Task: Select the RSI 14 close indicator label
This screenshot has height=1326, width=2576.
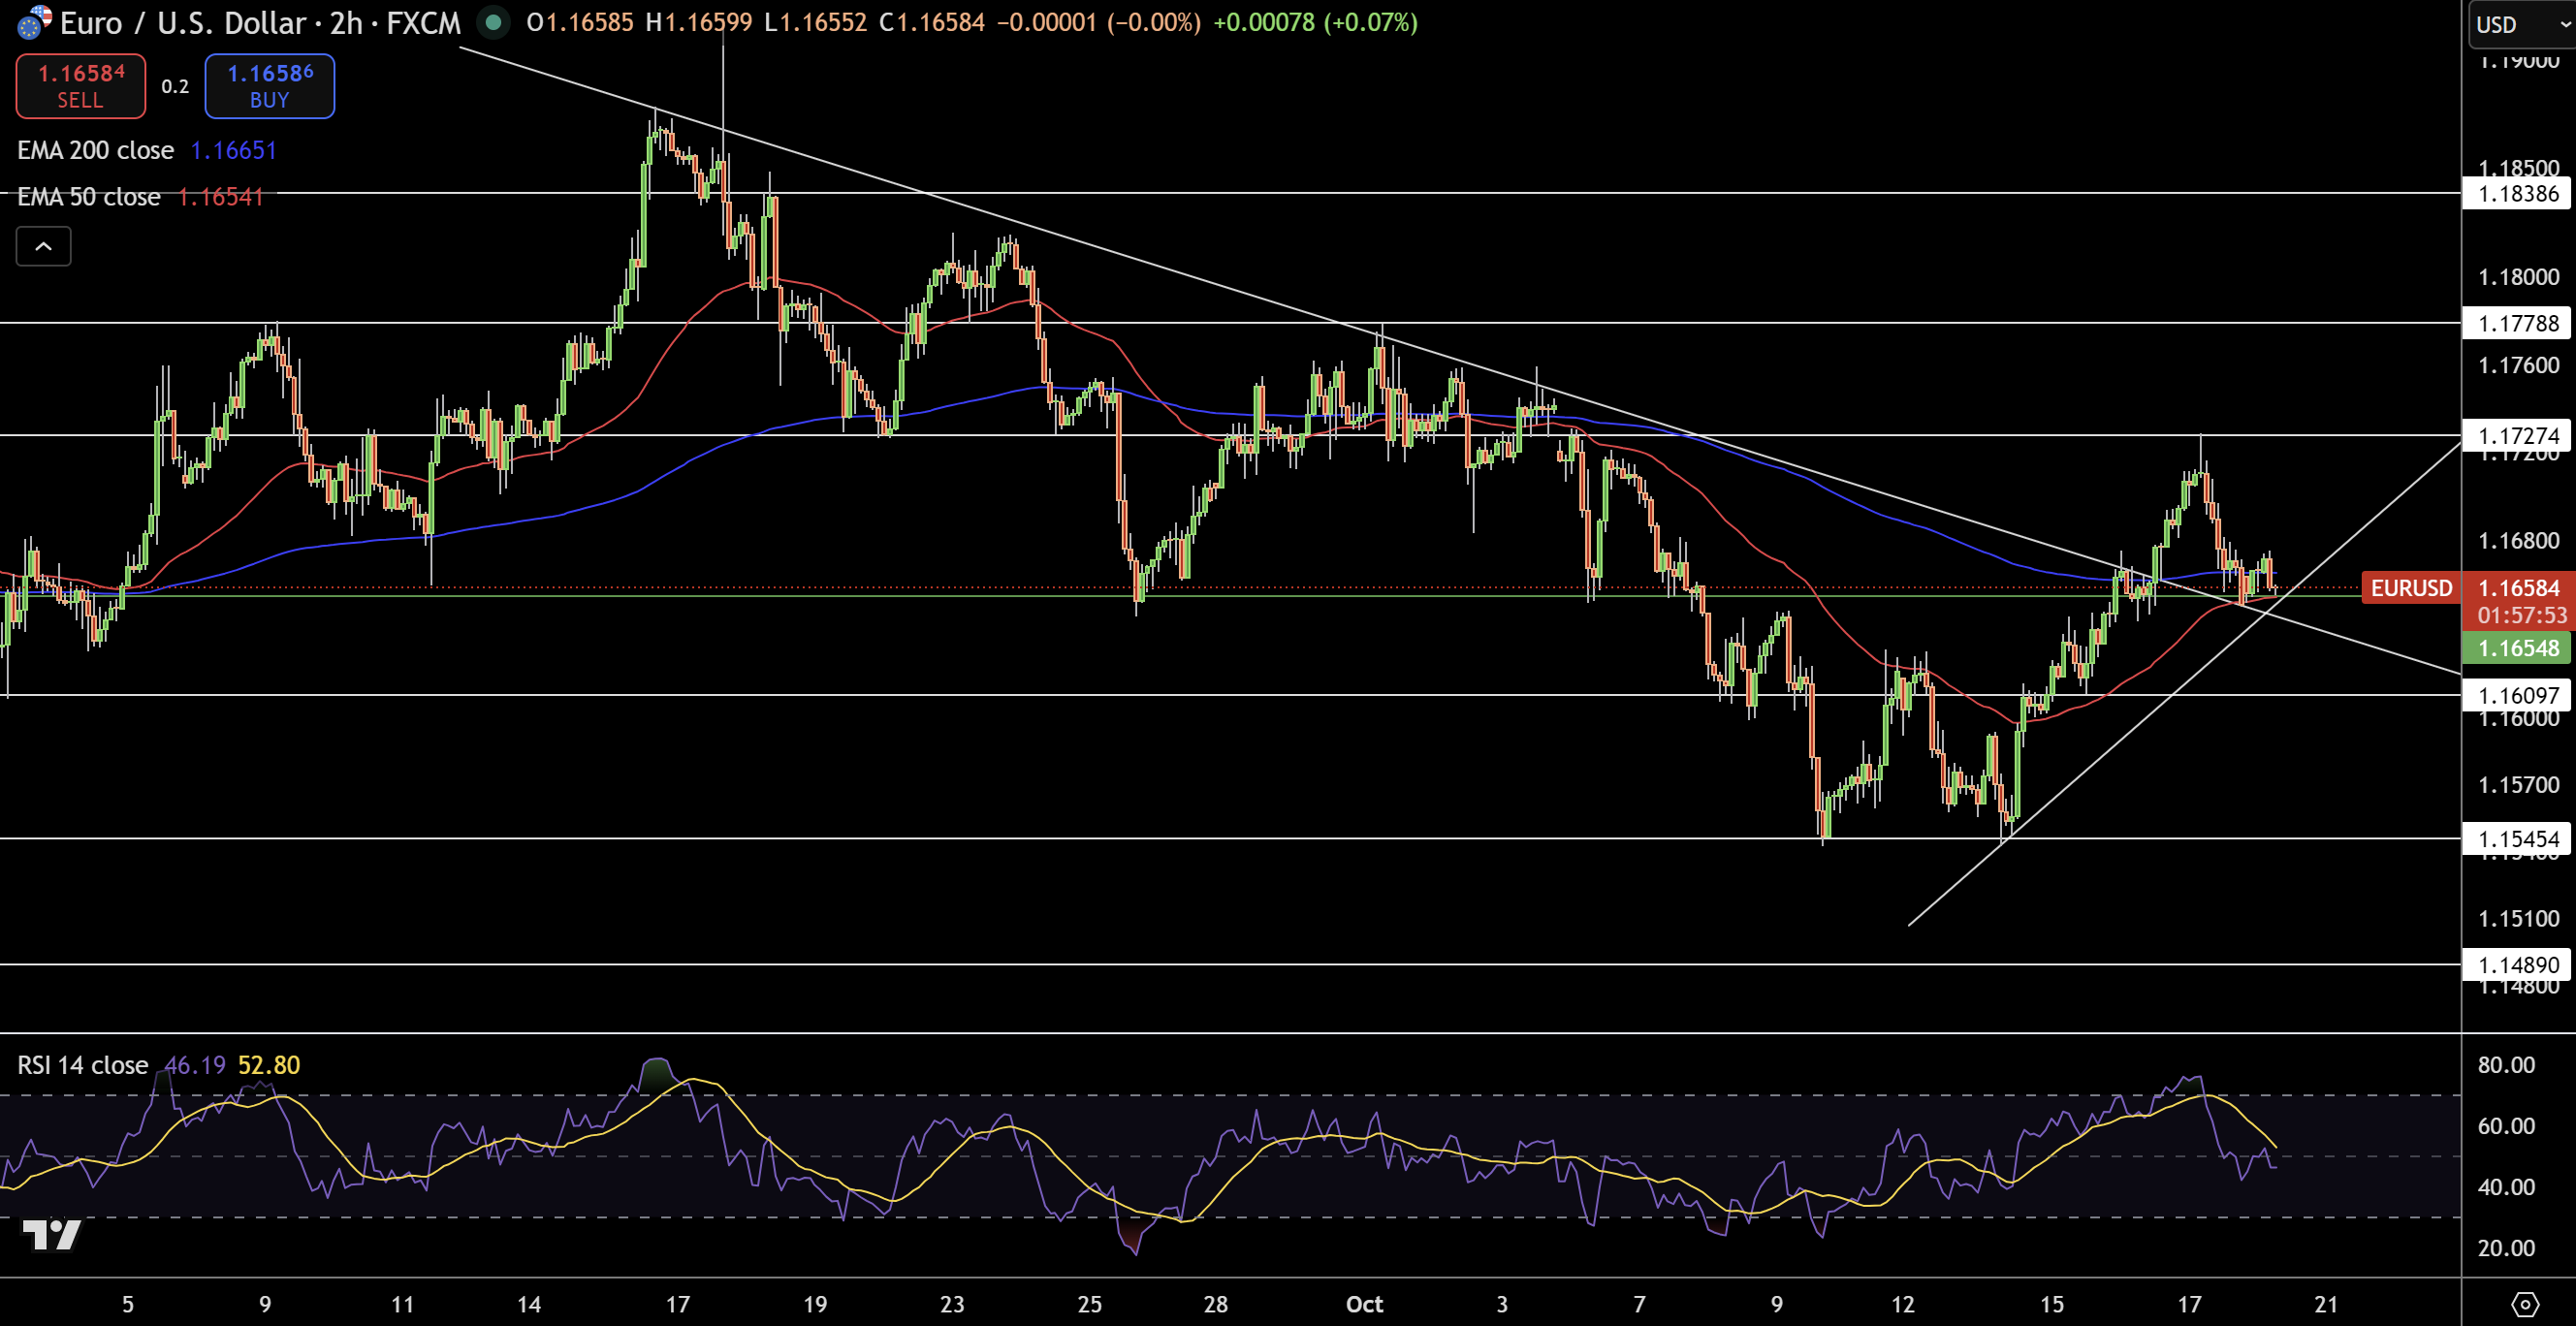Action: 83,1065
